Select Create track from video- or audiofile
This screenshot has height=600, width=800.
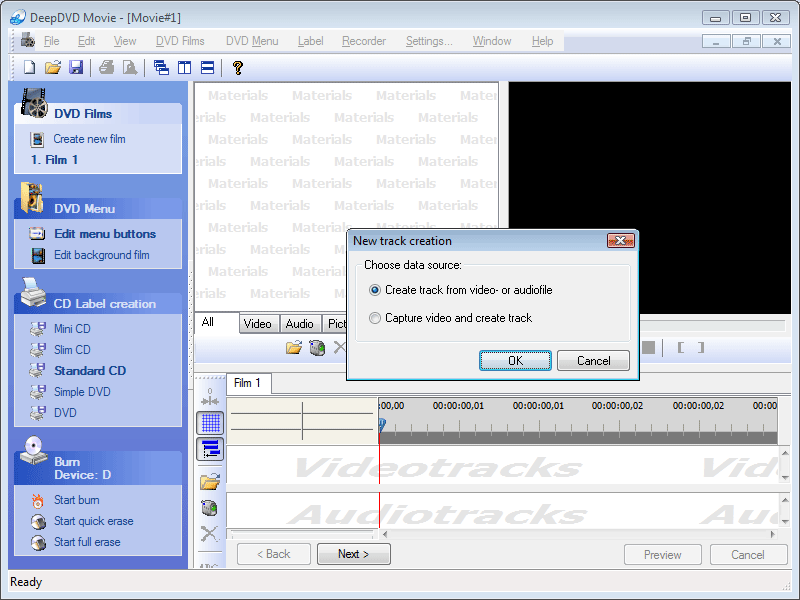point(461,290)
